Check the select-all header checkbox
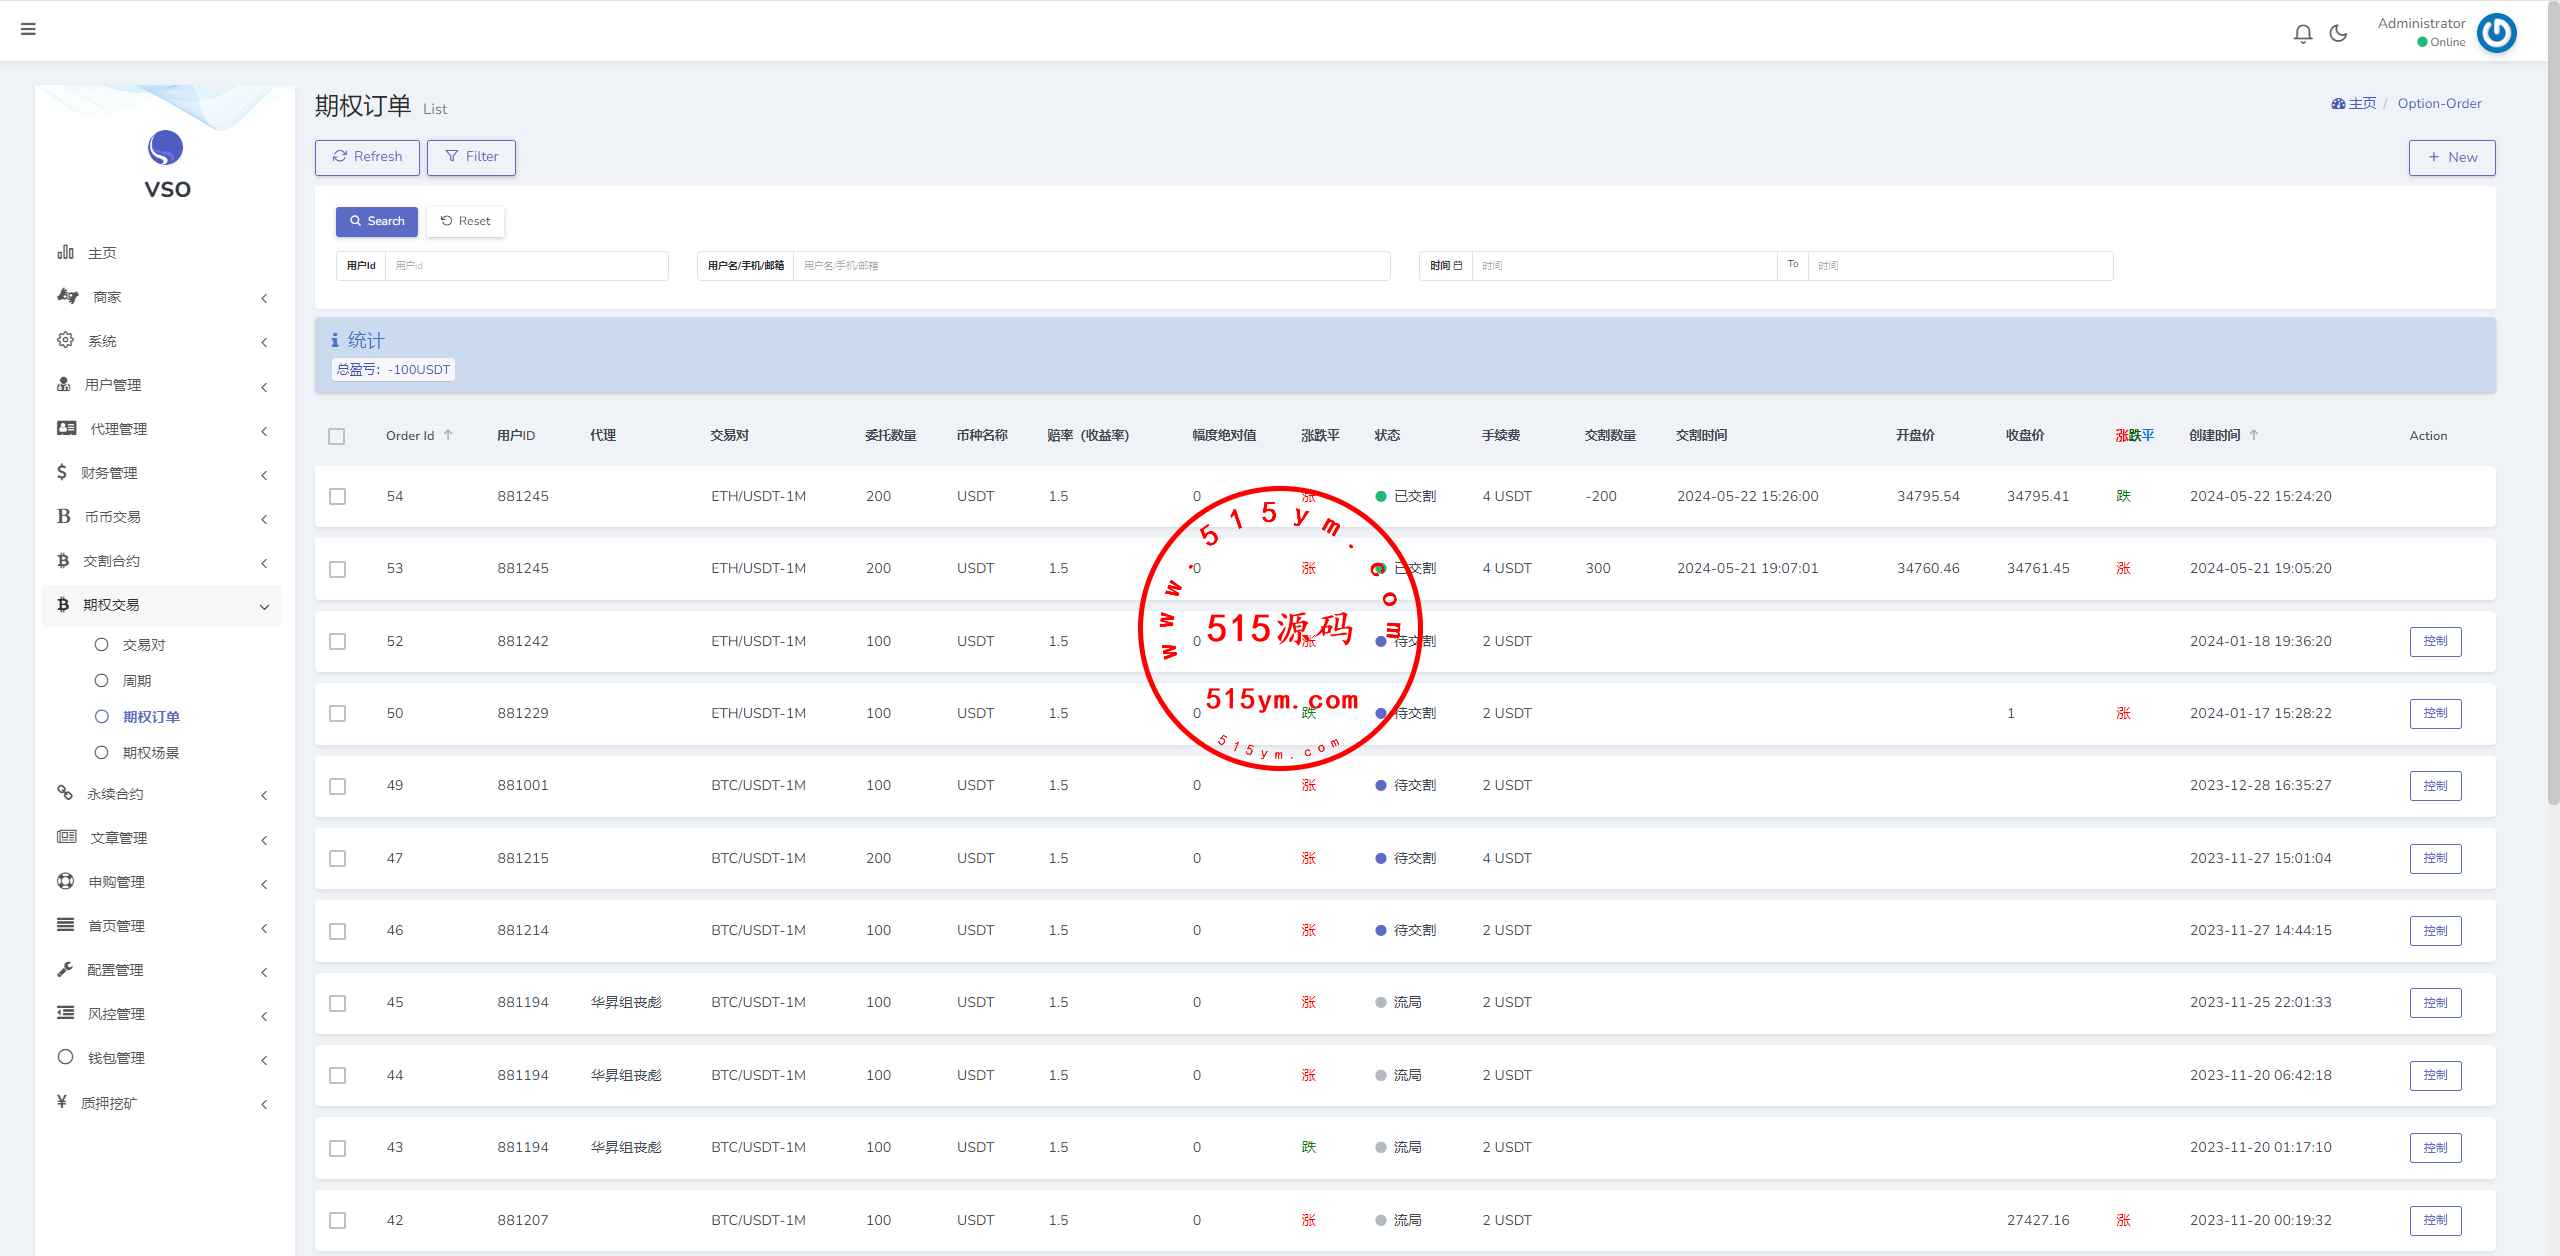Screen dimensions: 2560x1256 click(337, 436)
